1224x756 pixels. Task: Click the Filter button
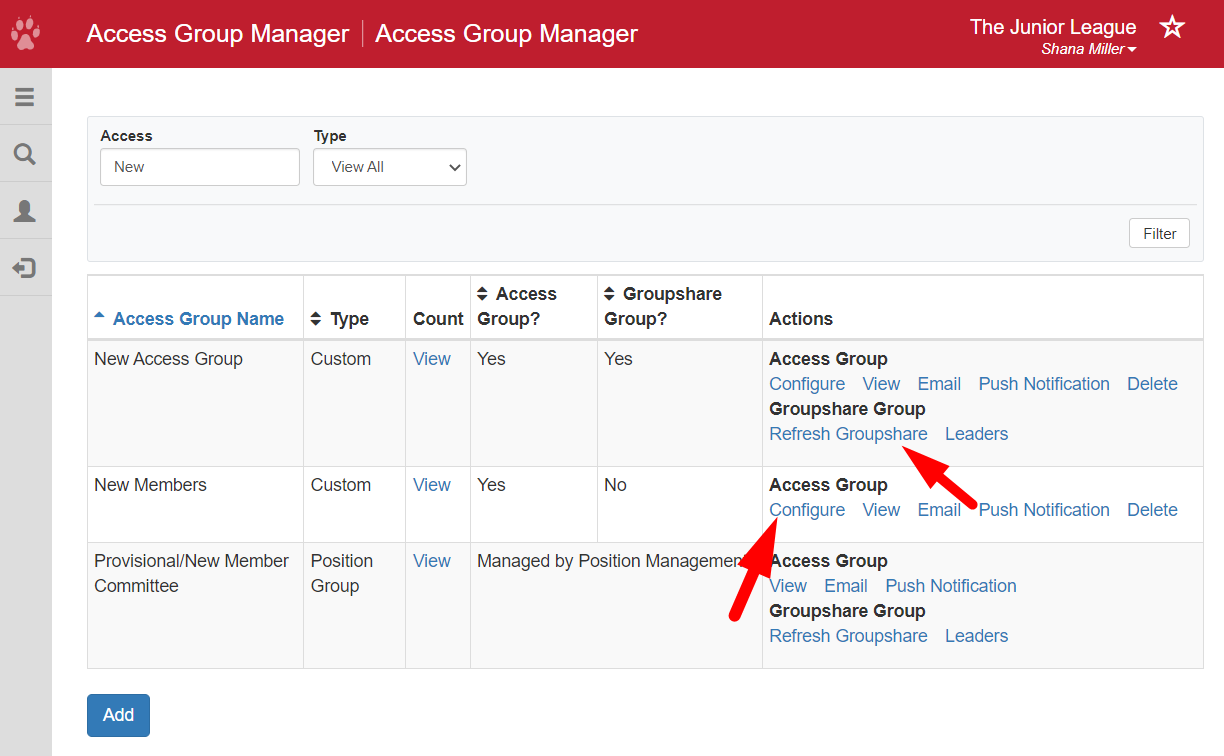point(1160,233)
